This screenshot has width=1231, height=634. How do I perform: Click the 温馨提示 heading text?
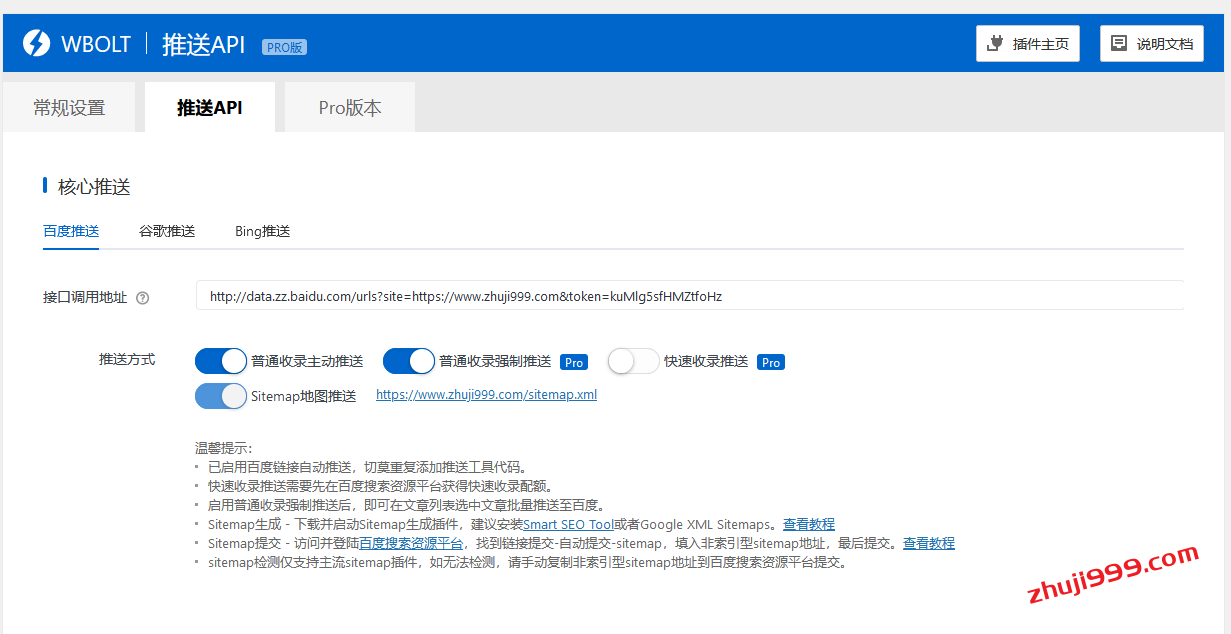[x=224, y=448]
